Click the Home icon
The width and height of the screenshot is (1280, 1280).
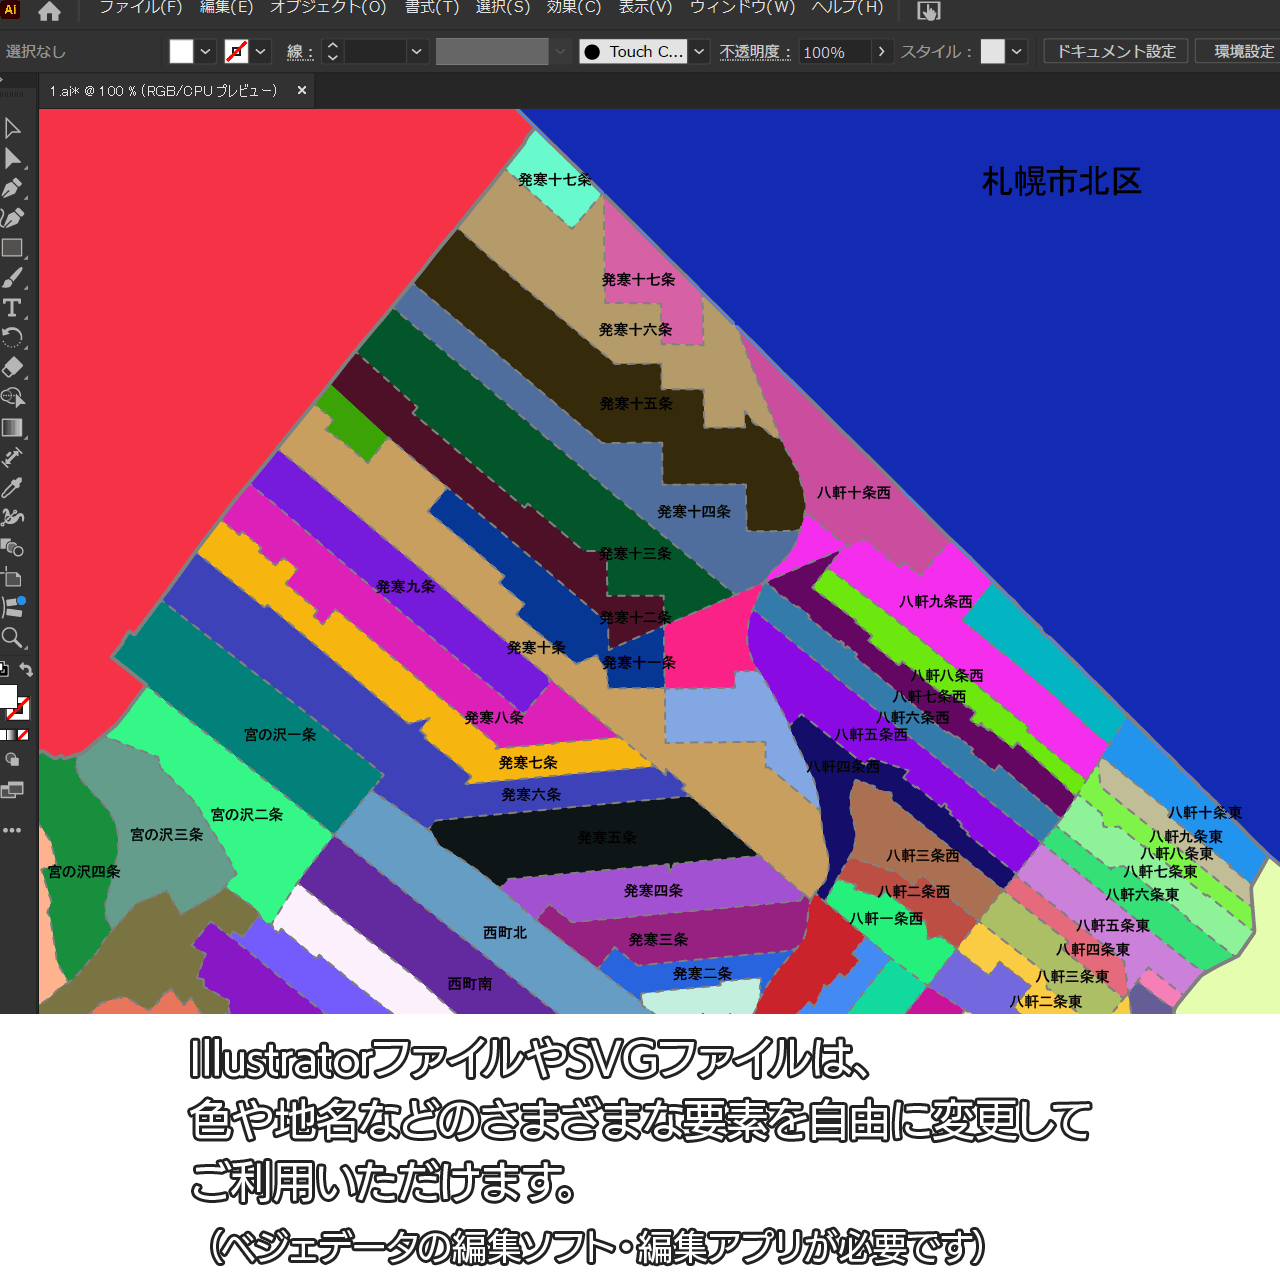(x=49, y=12)
